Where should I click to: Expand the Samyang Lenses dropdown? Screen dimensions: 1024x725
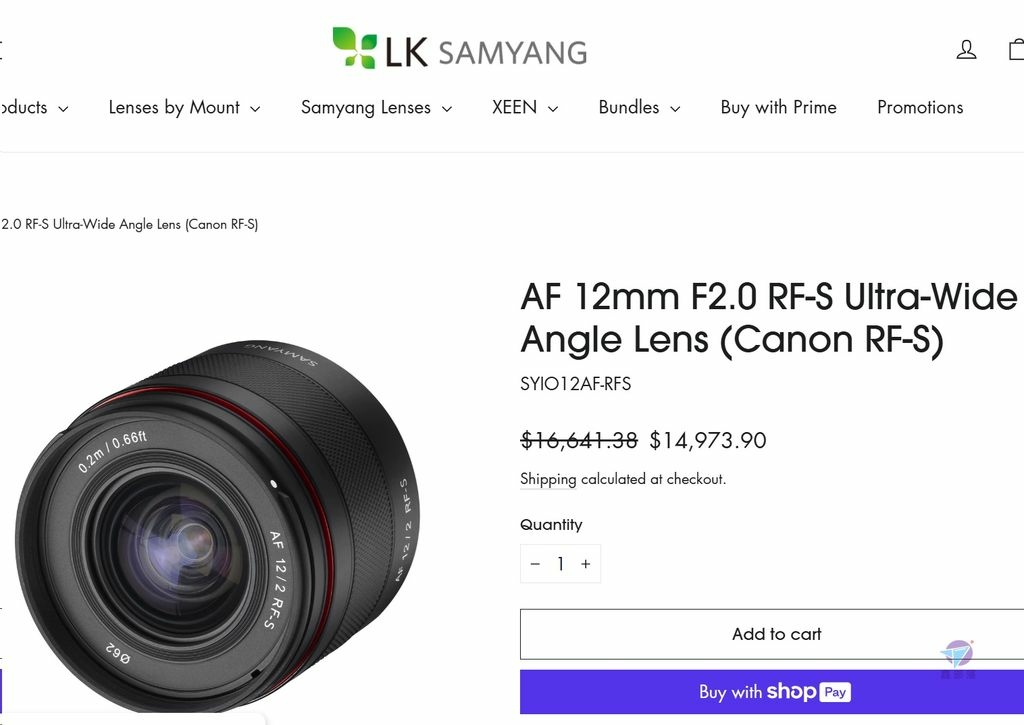pos(376,108)
